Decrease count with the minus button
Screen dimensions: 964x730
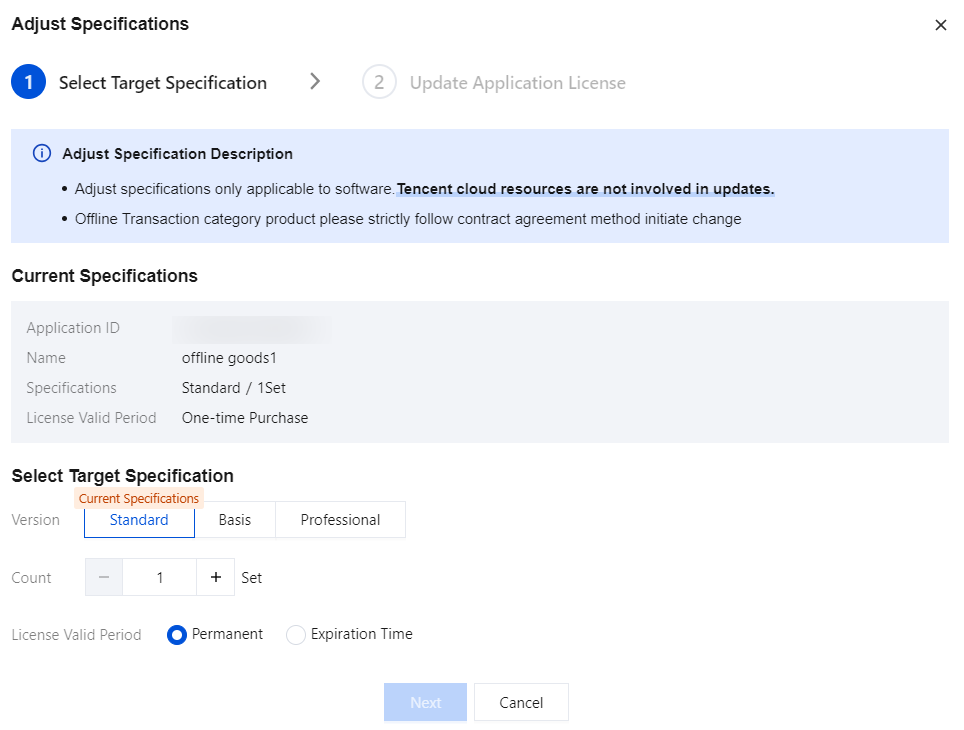tap(104, 577)
